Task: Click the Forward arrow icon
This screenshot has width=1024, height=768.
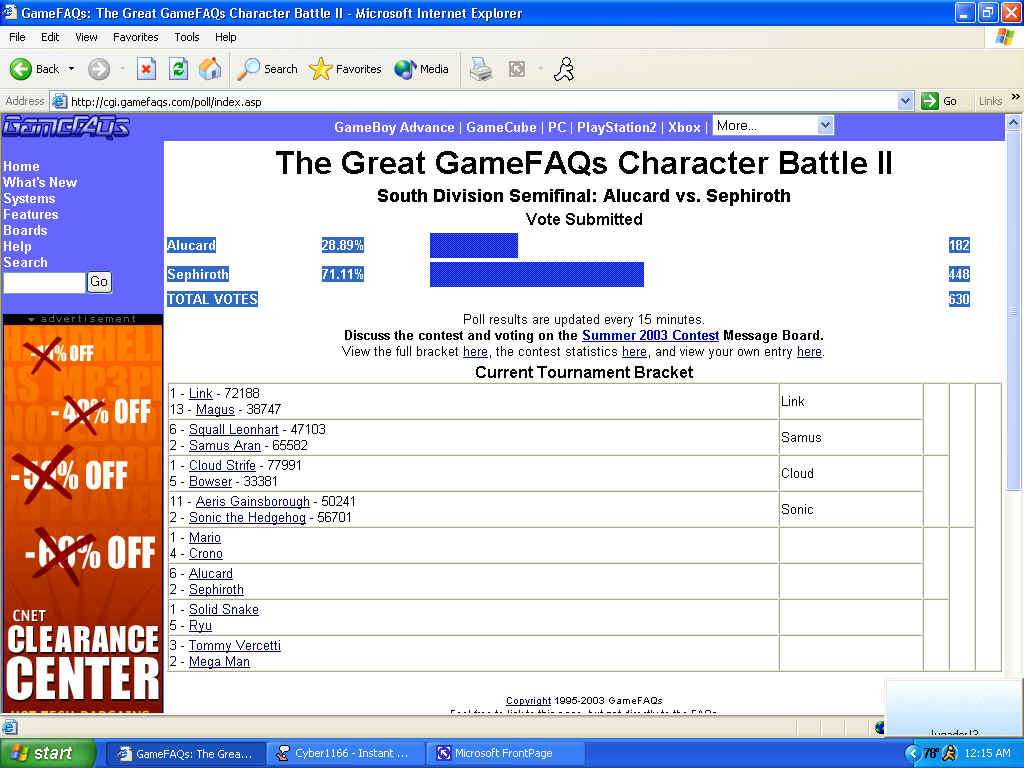Action: [x=99, y=69]
